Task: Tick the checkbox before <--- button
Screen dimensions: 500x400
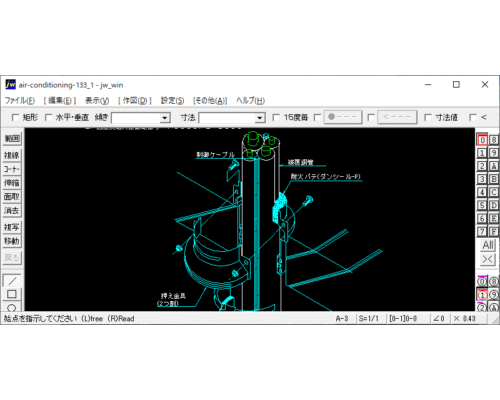Action: click(x=371, y=117)
